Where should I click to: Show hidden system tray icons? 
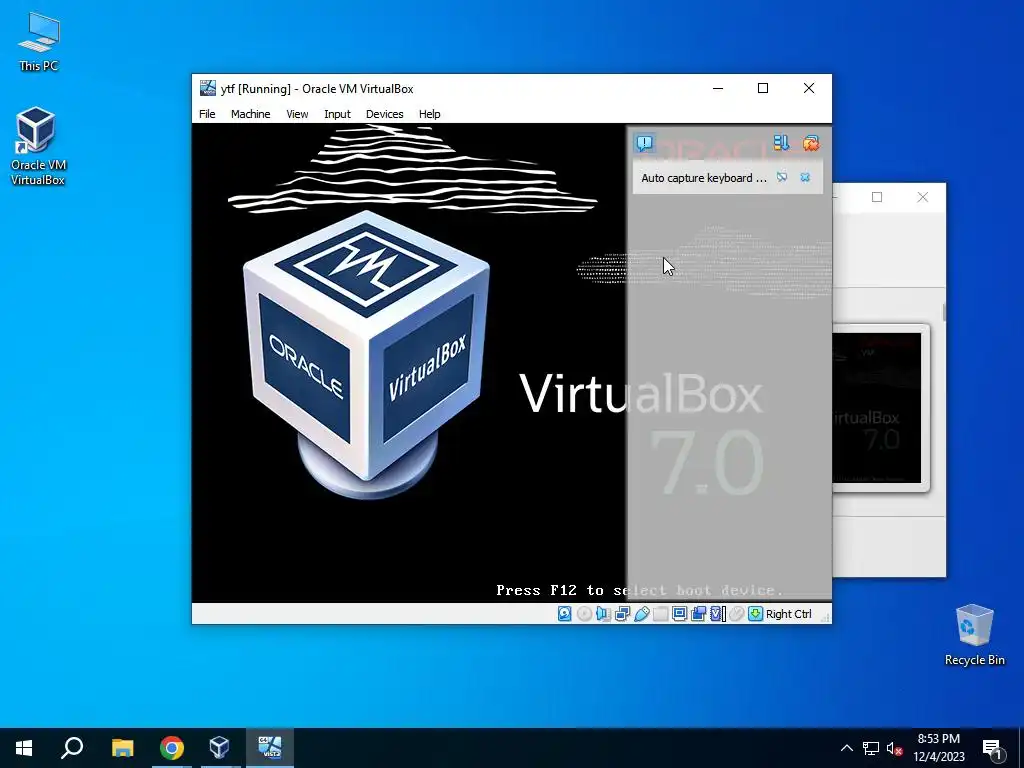(x=846, y=748)
